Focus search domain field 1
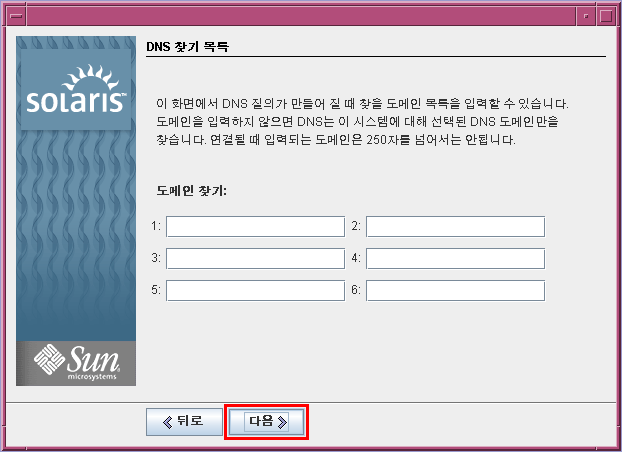This screenshot has height=452, width=622. tap(255, 227)
